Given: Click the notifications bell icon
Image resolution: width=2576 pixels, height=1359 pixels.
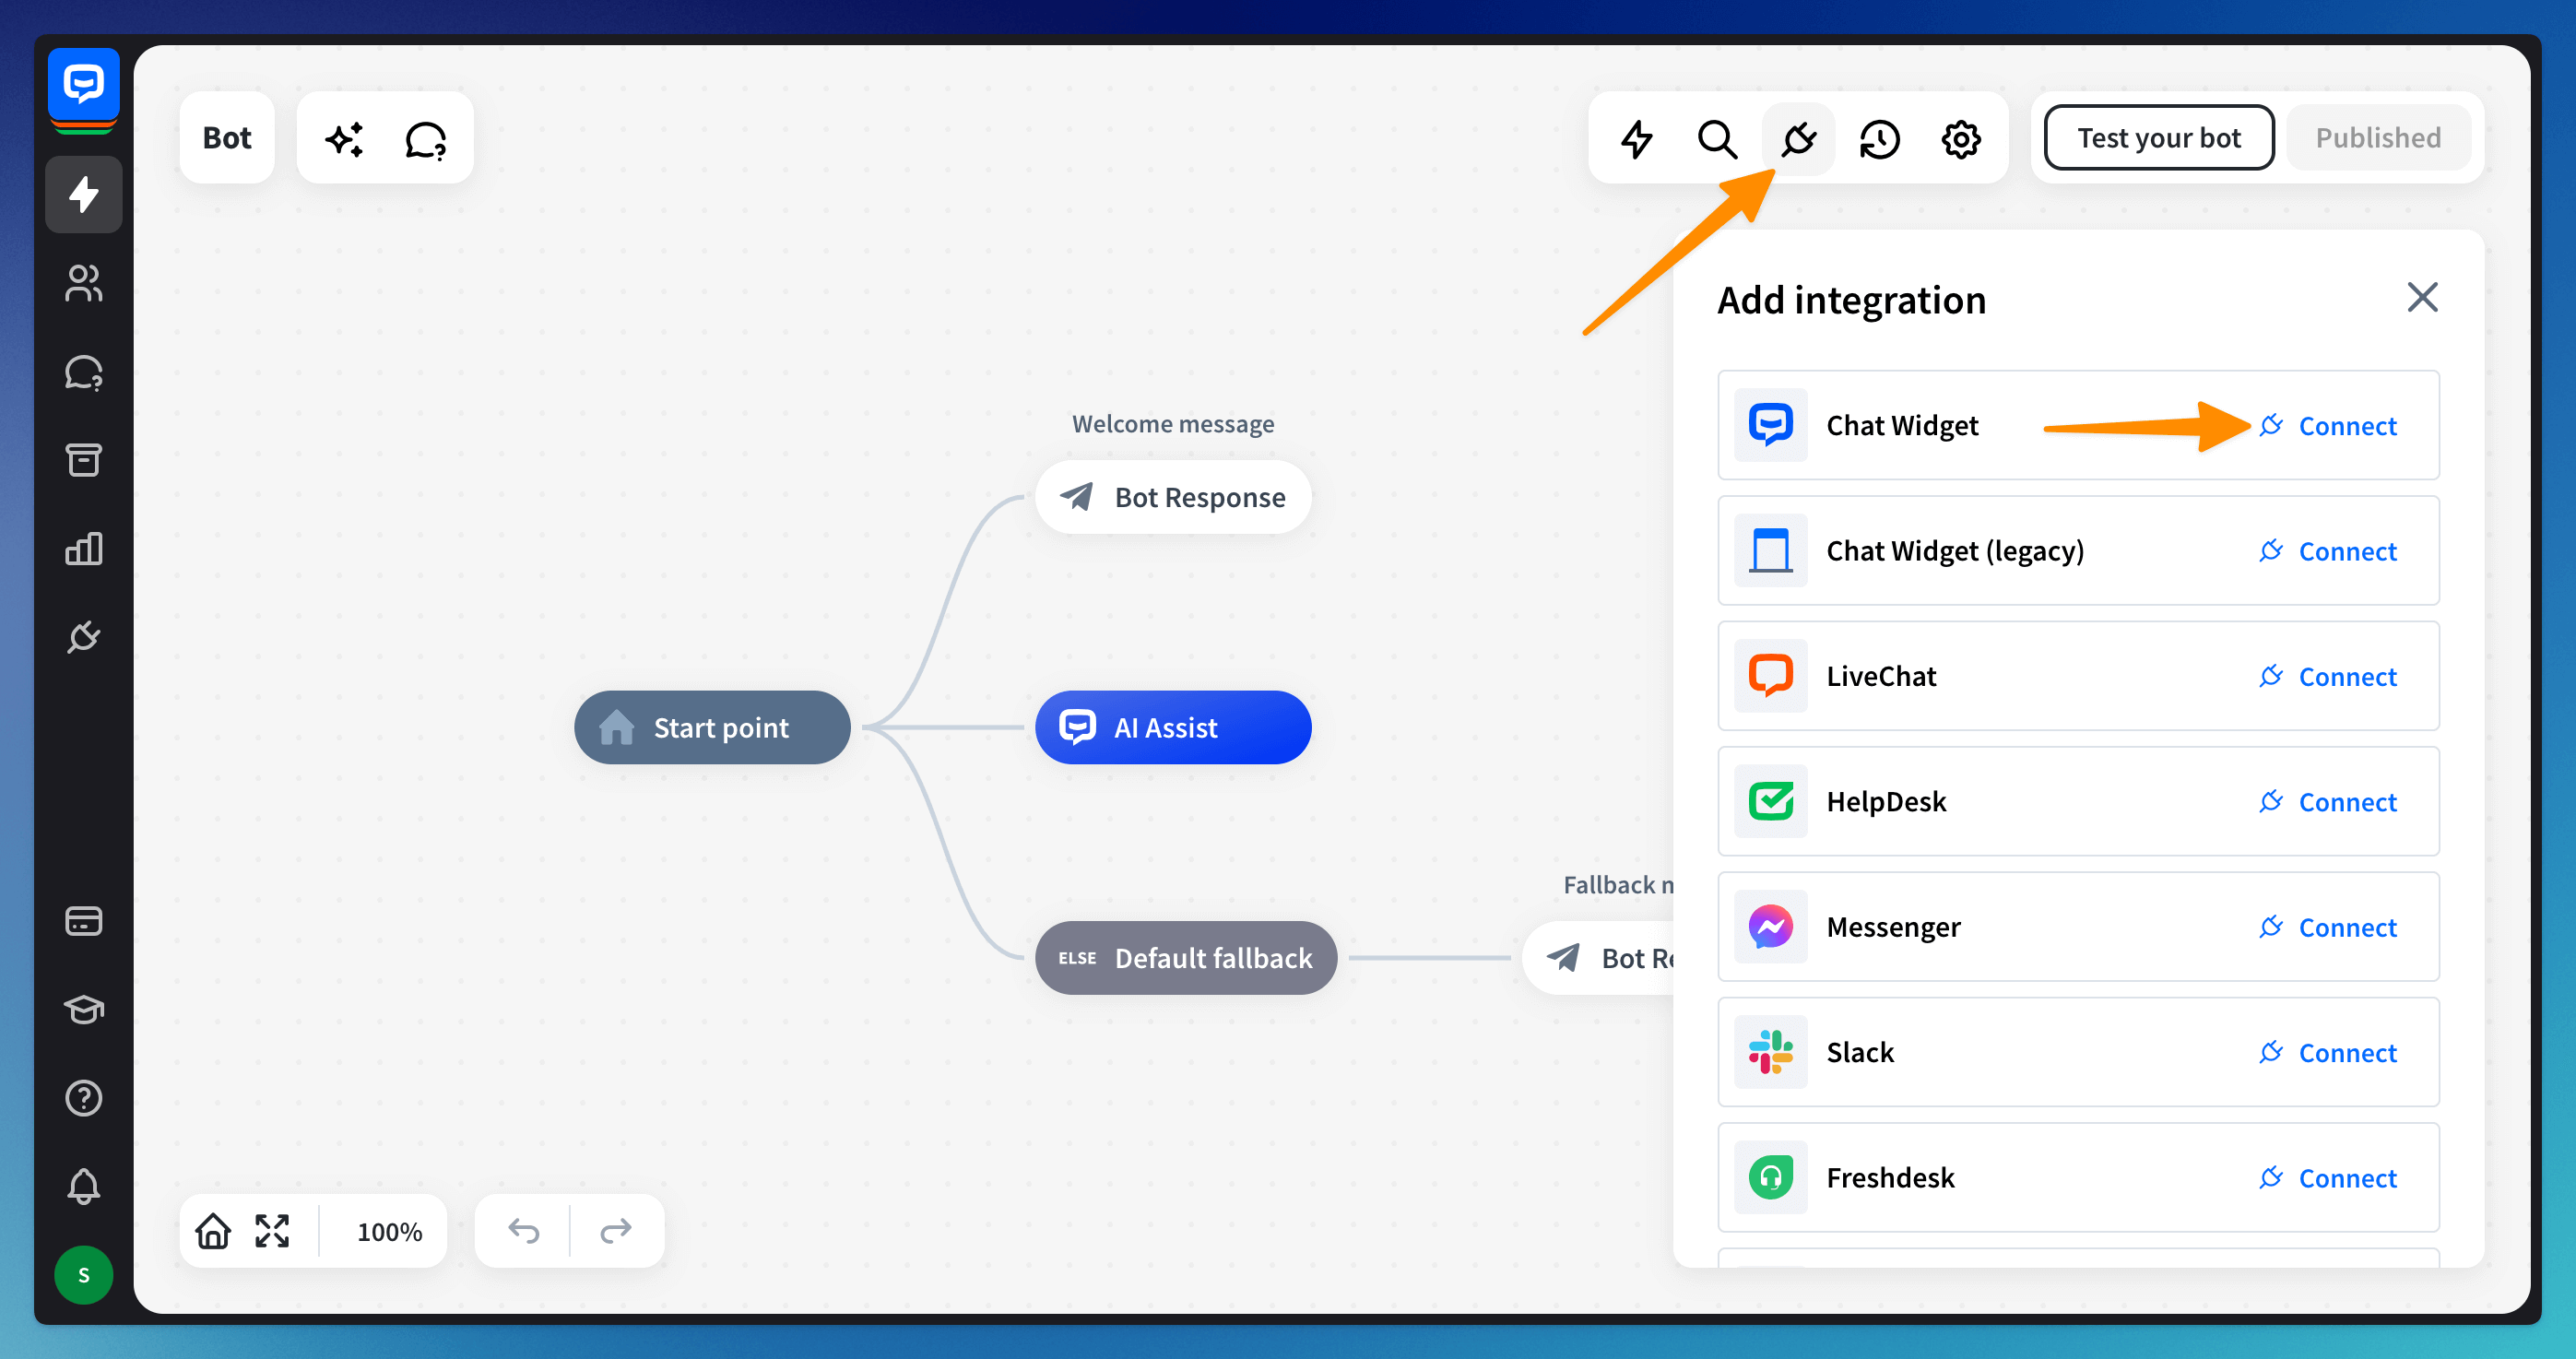Looking at the screenshot, I should 83,1186.
